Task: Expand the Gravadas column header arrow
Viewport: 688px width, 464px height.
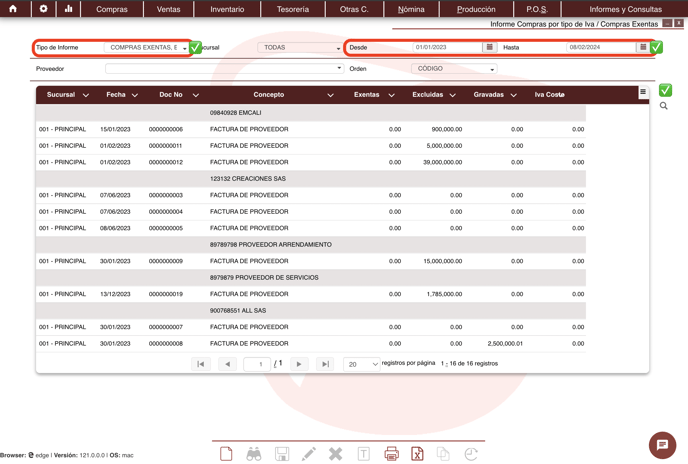Action: (x=513, y=95)
